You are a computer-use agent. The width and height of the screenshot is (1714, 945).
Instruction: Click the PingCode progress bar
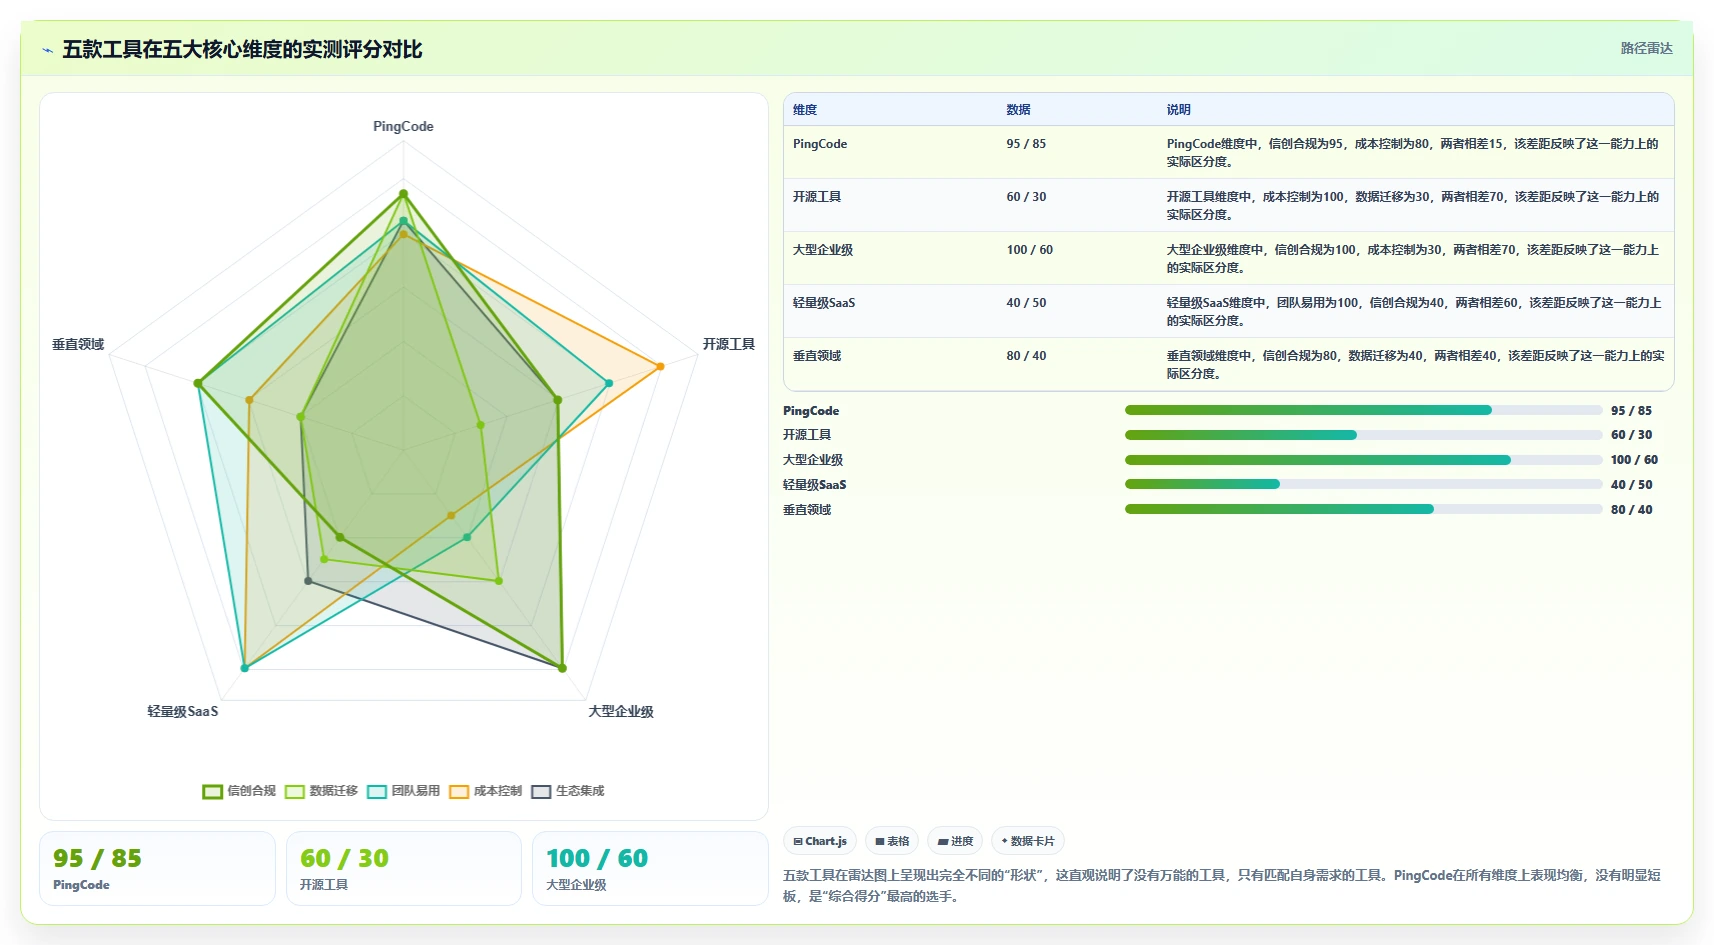click(1363, 410)
